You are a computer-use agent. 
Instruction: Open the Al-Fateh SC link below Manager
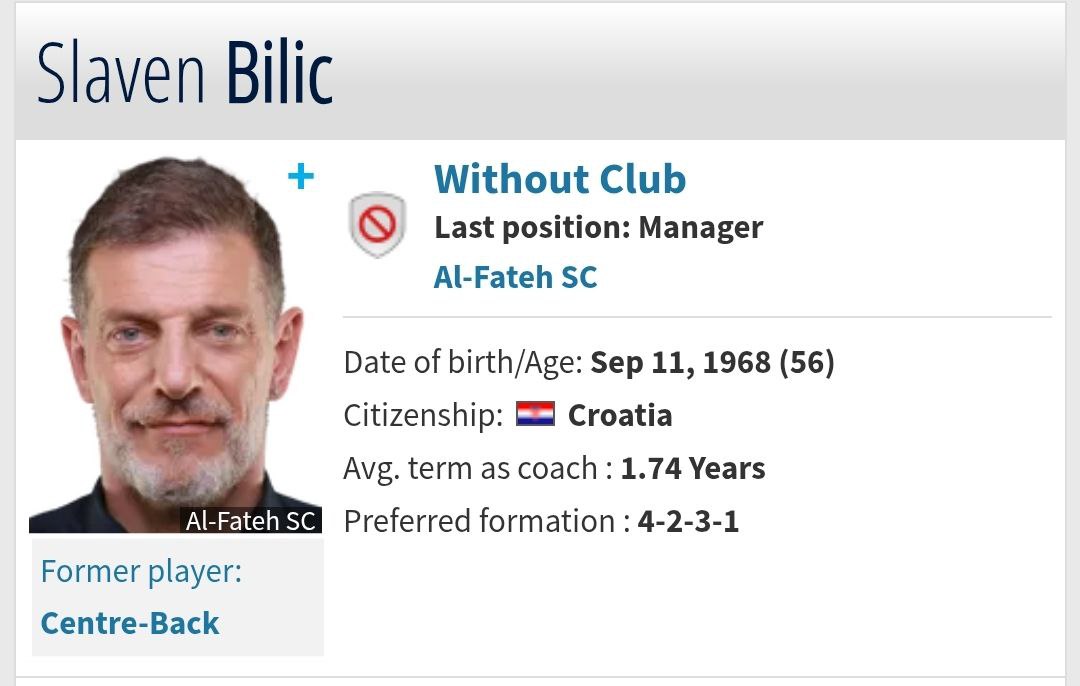tap(515, 277)
